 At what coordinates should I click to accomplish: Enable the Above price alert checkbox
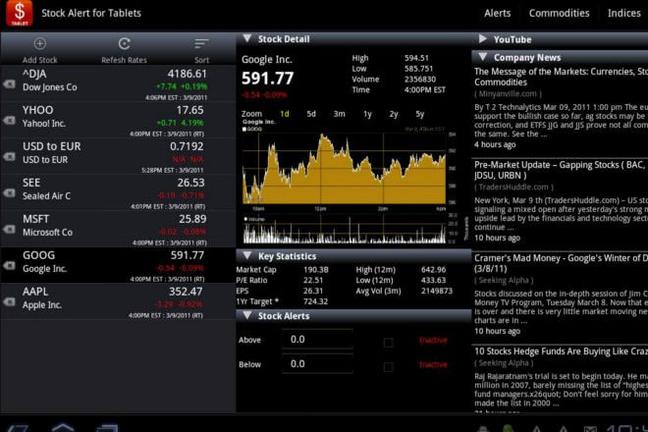tap(388, 343)
